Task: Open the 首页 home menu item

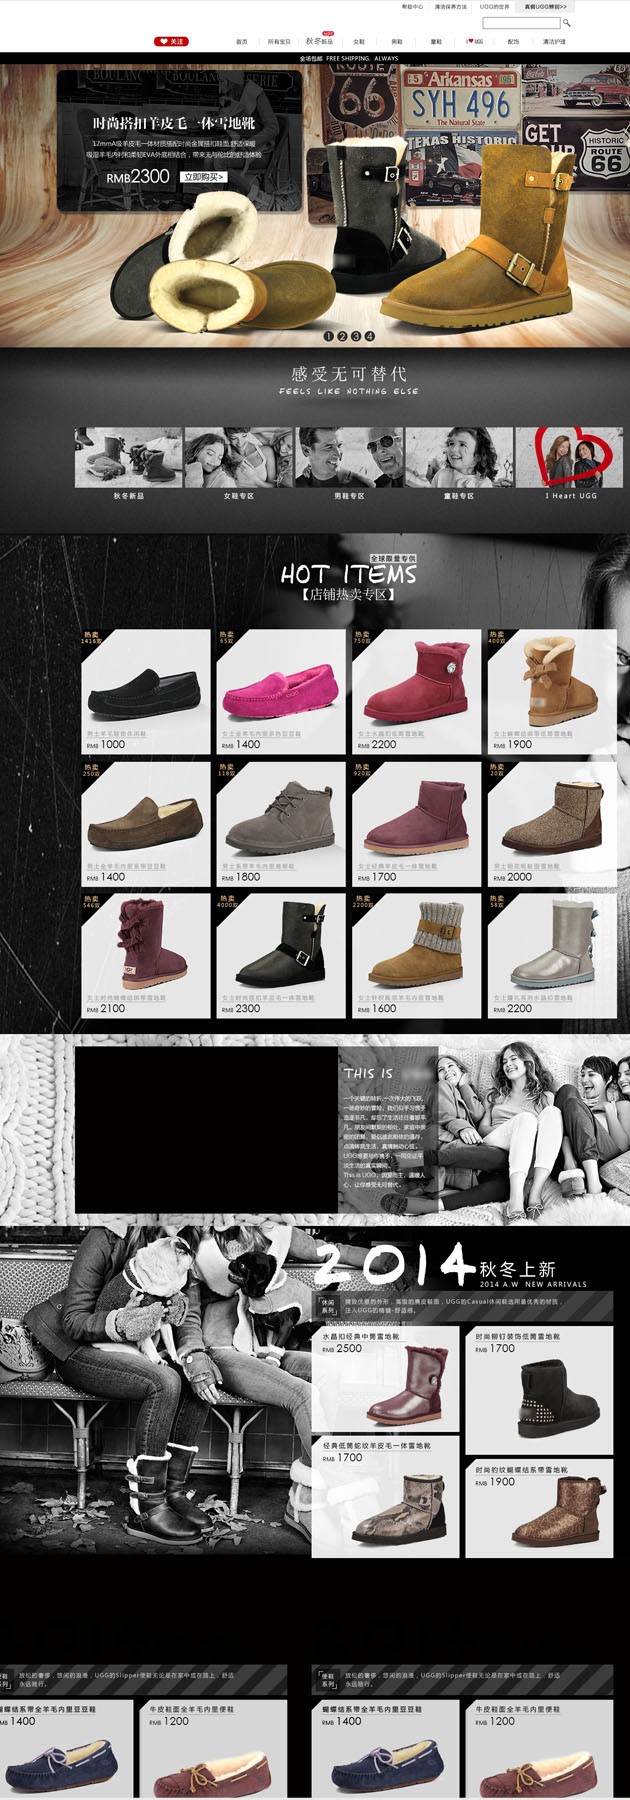Action: click(x=241, y=42)
